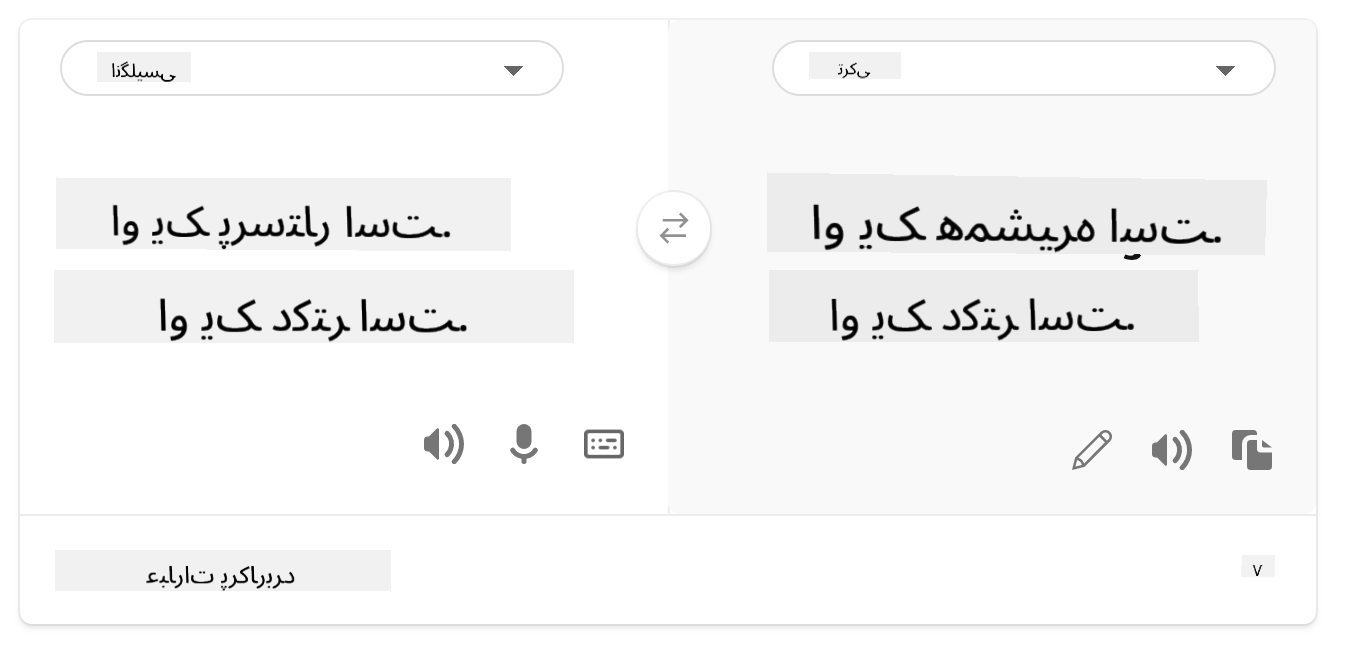Expand the phrases section with the bottom-right chevron
1350x664 pixels.
tap(1257, 569)
